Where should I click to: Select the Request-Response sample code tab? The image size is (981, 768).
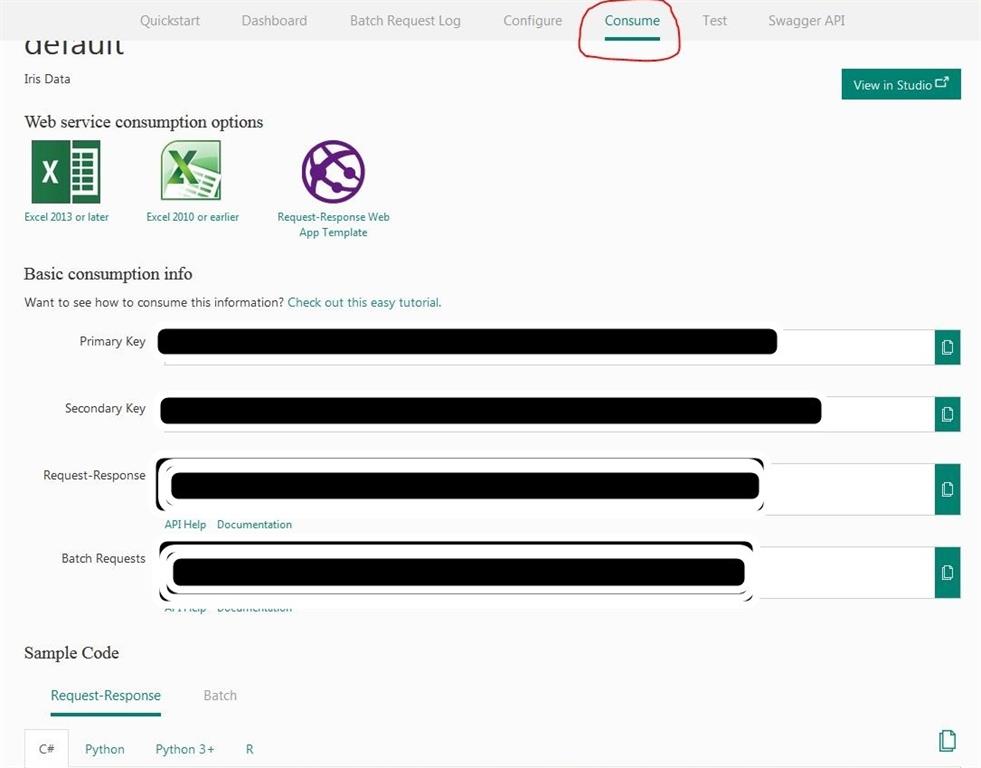click(x=106, y=695)
